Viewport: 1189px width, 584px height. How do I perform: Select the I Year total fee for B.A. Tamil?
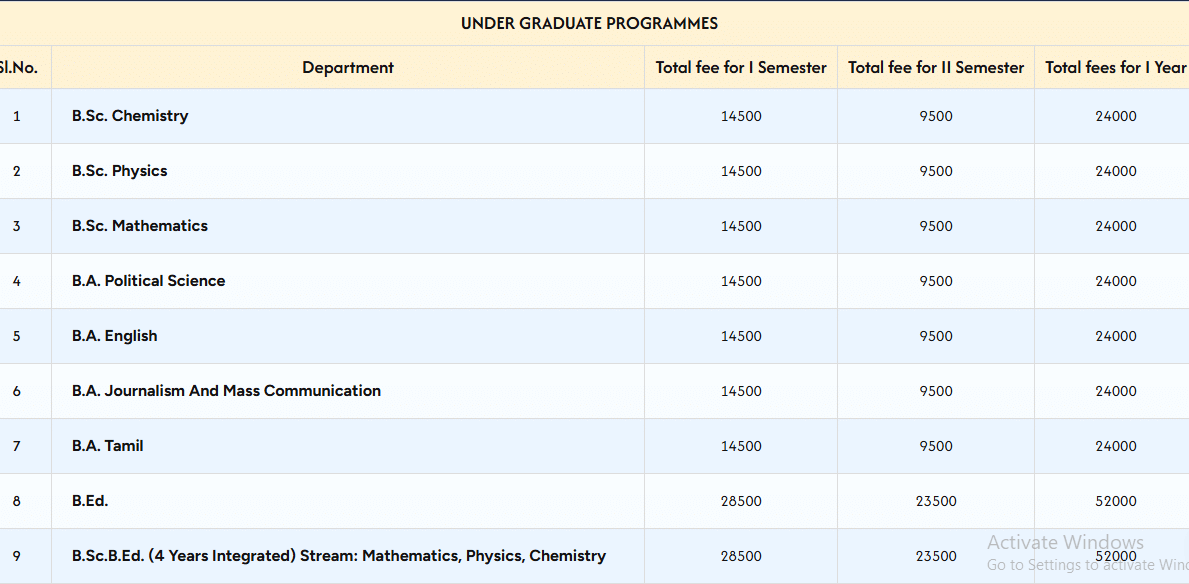[1115, 446]
